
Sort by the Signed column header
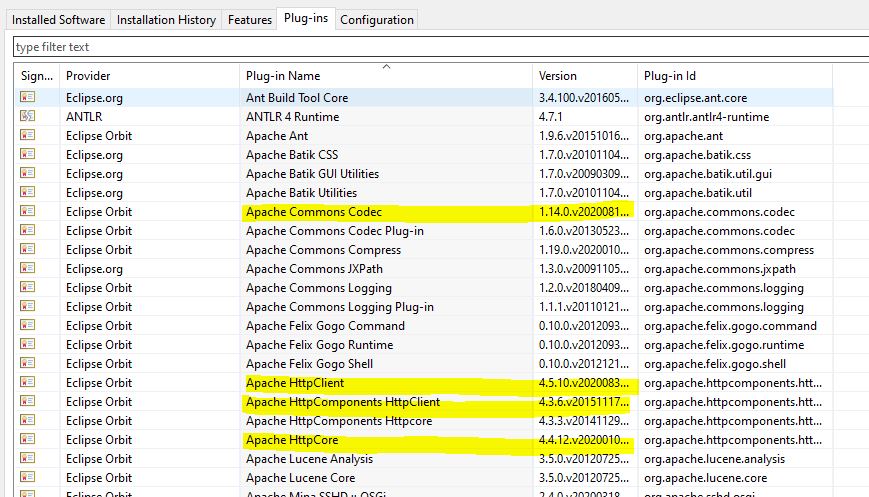tap(37, 76)
